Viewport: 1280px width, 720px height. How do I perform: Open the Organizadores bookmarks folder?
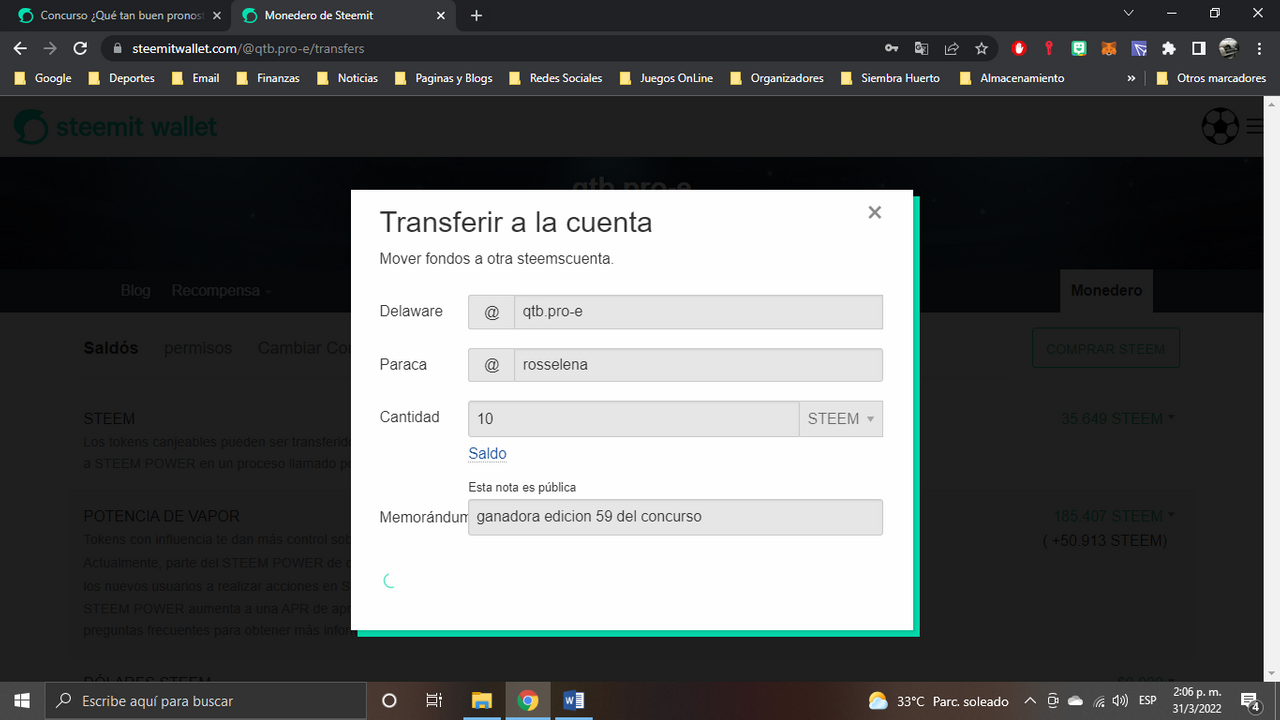point(777,78)
